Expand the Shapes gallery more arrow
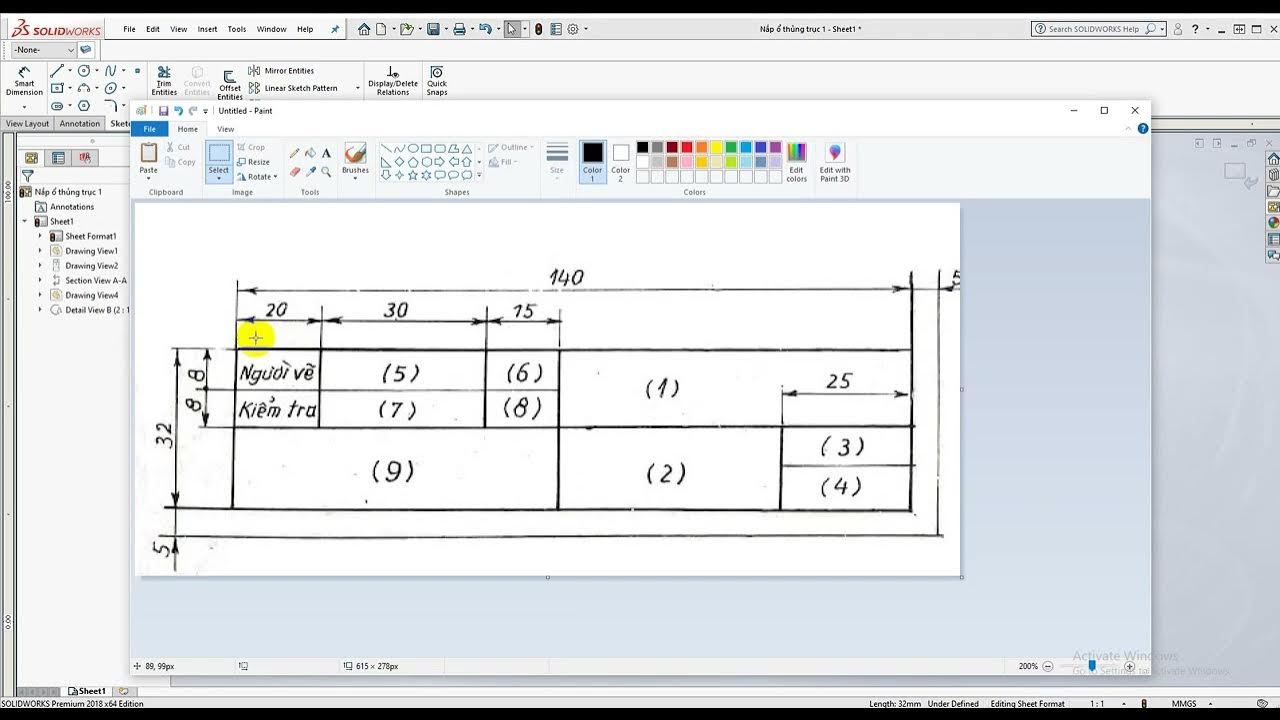Screen dimensions: 1280x720 coord(479,176)
